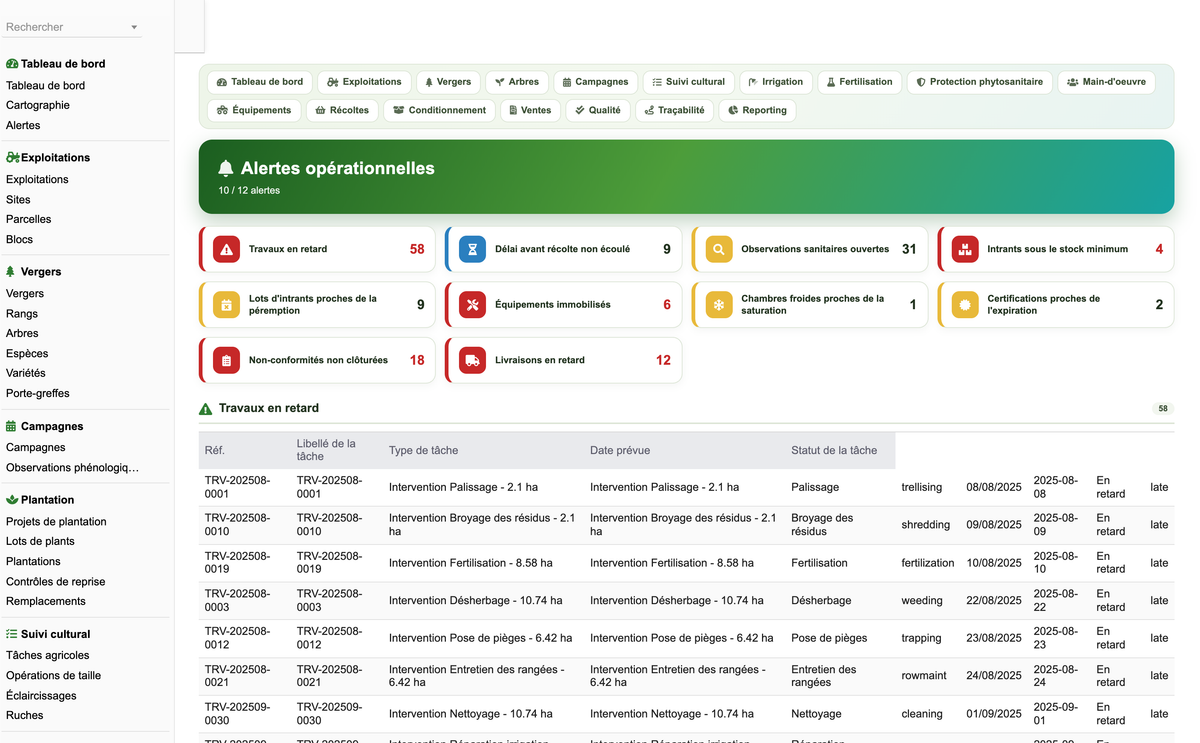Click the Réf. column header
The image size is (1200, 743).
245,450
